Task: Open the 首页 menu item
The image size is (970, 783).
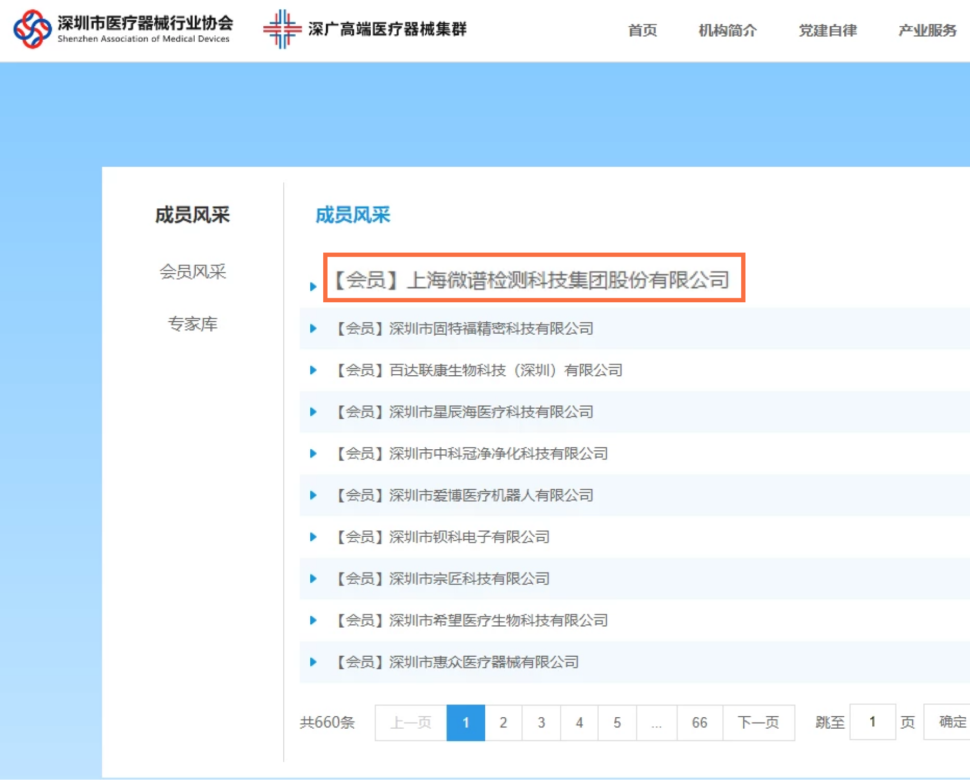Action: [642, 30]
